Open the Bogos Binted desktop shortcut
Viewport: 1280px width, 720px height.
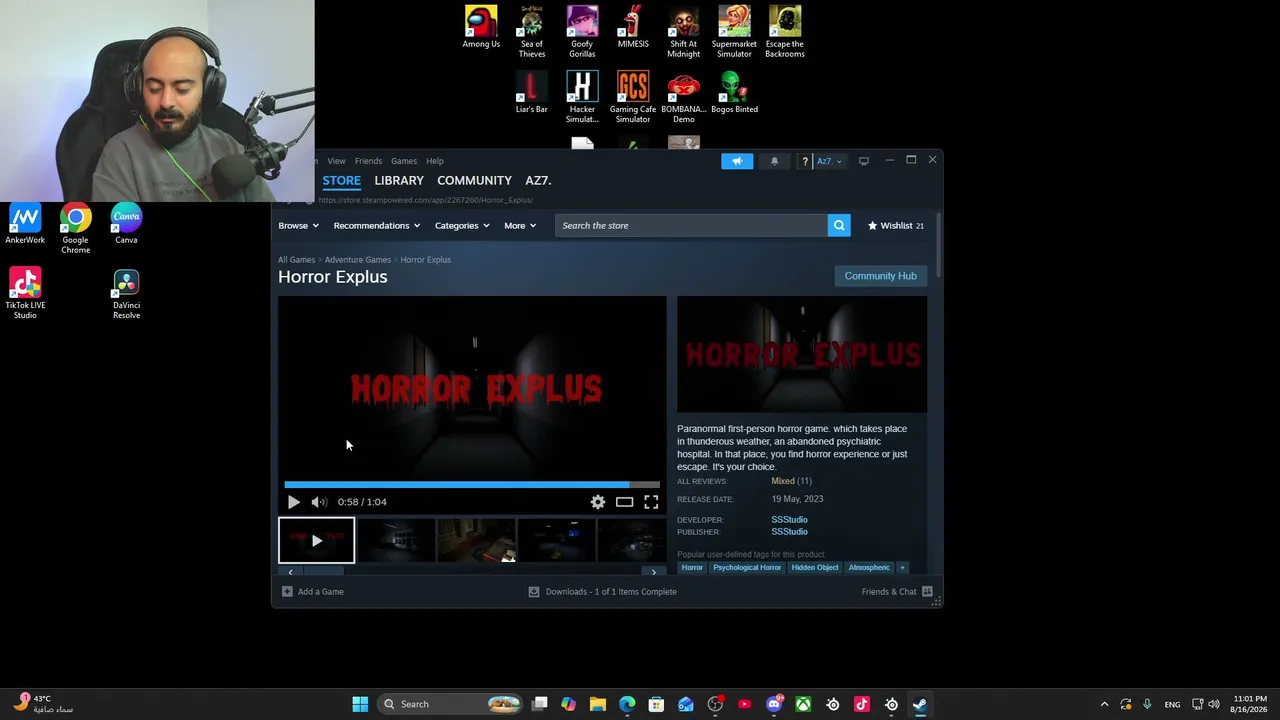coord(734,93)
